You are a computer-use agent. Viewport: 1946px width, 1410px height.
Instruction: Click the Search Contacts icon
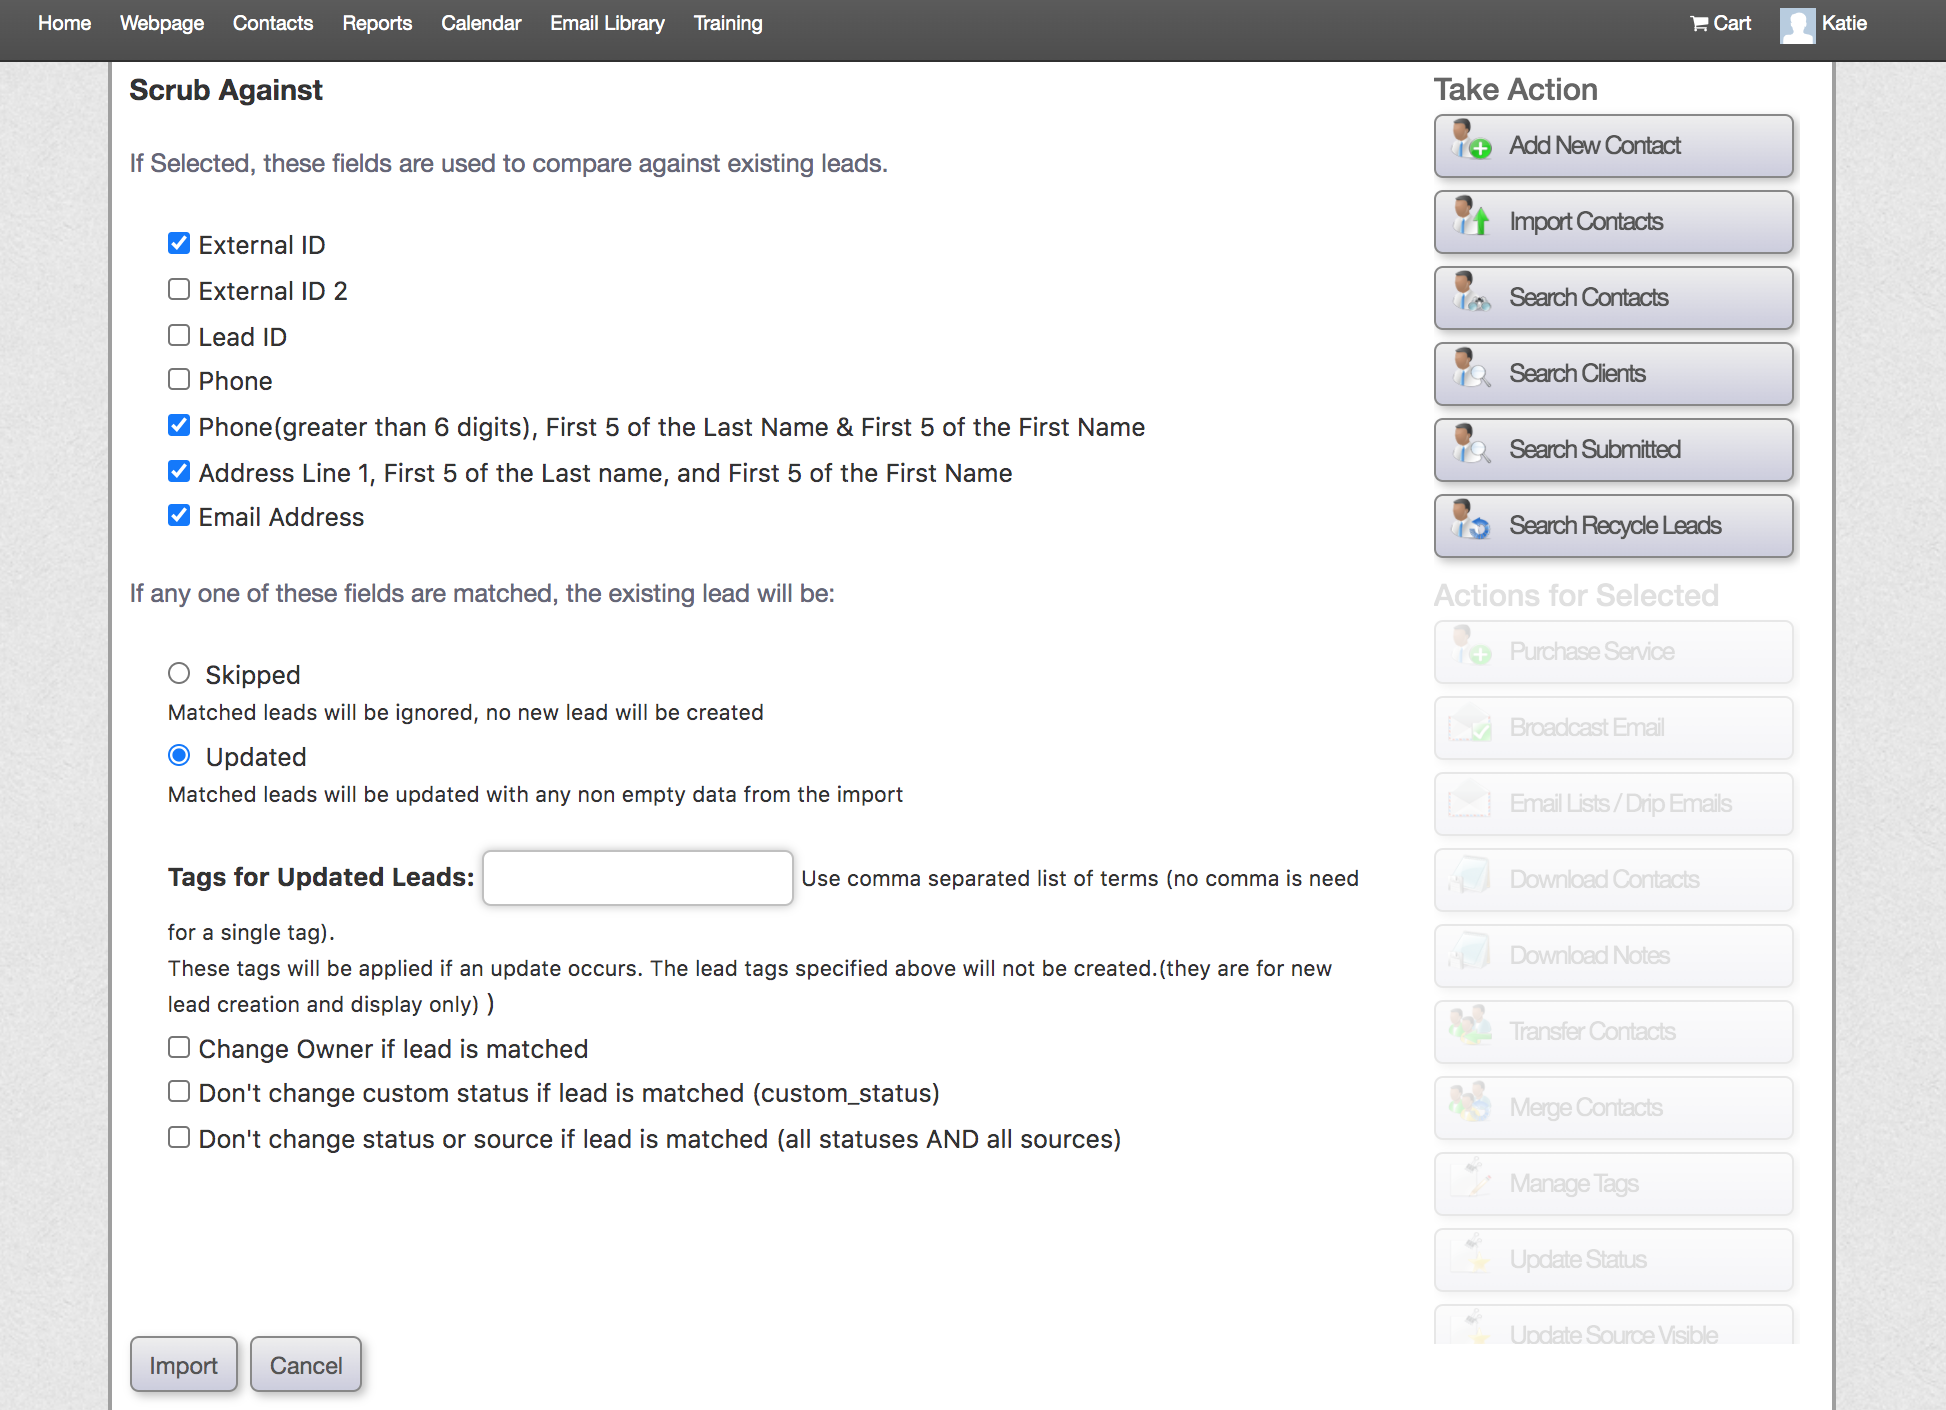(x=1471, y=294)
